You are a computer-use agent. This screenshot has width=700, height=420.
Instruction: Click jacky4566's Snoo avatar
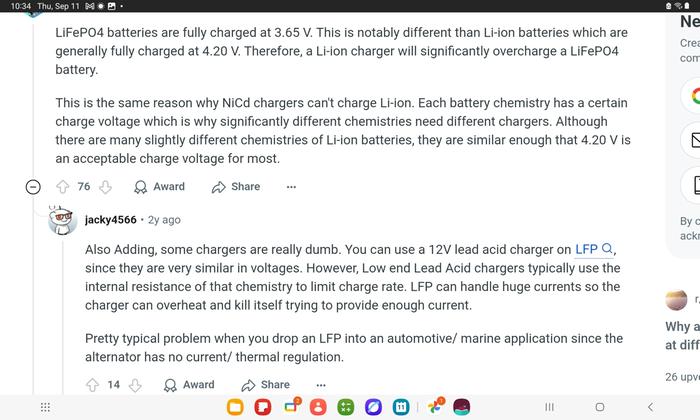62,219
